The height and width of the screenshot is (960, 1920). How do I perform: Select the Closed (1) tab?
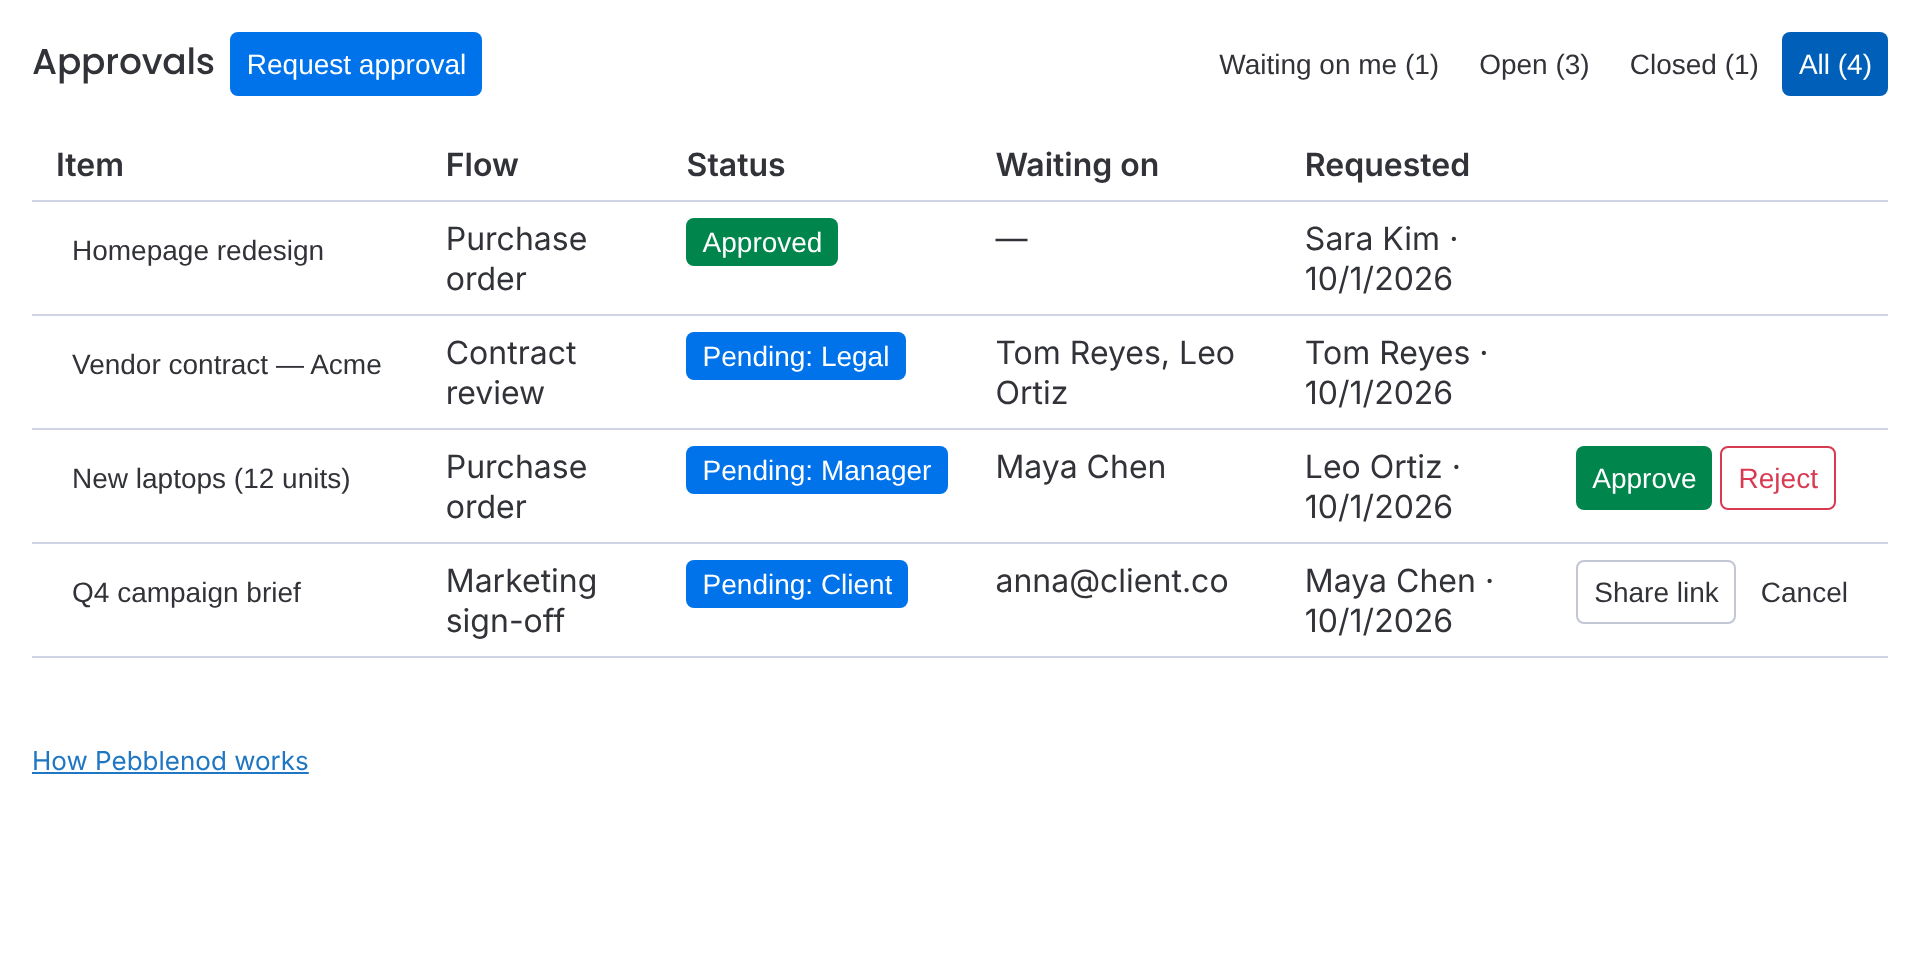tap(1694, 64)
